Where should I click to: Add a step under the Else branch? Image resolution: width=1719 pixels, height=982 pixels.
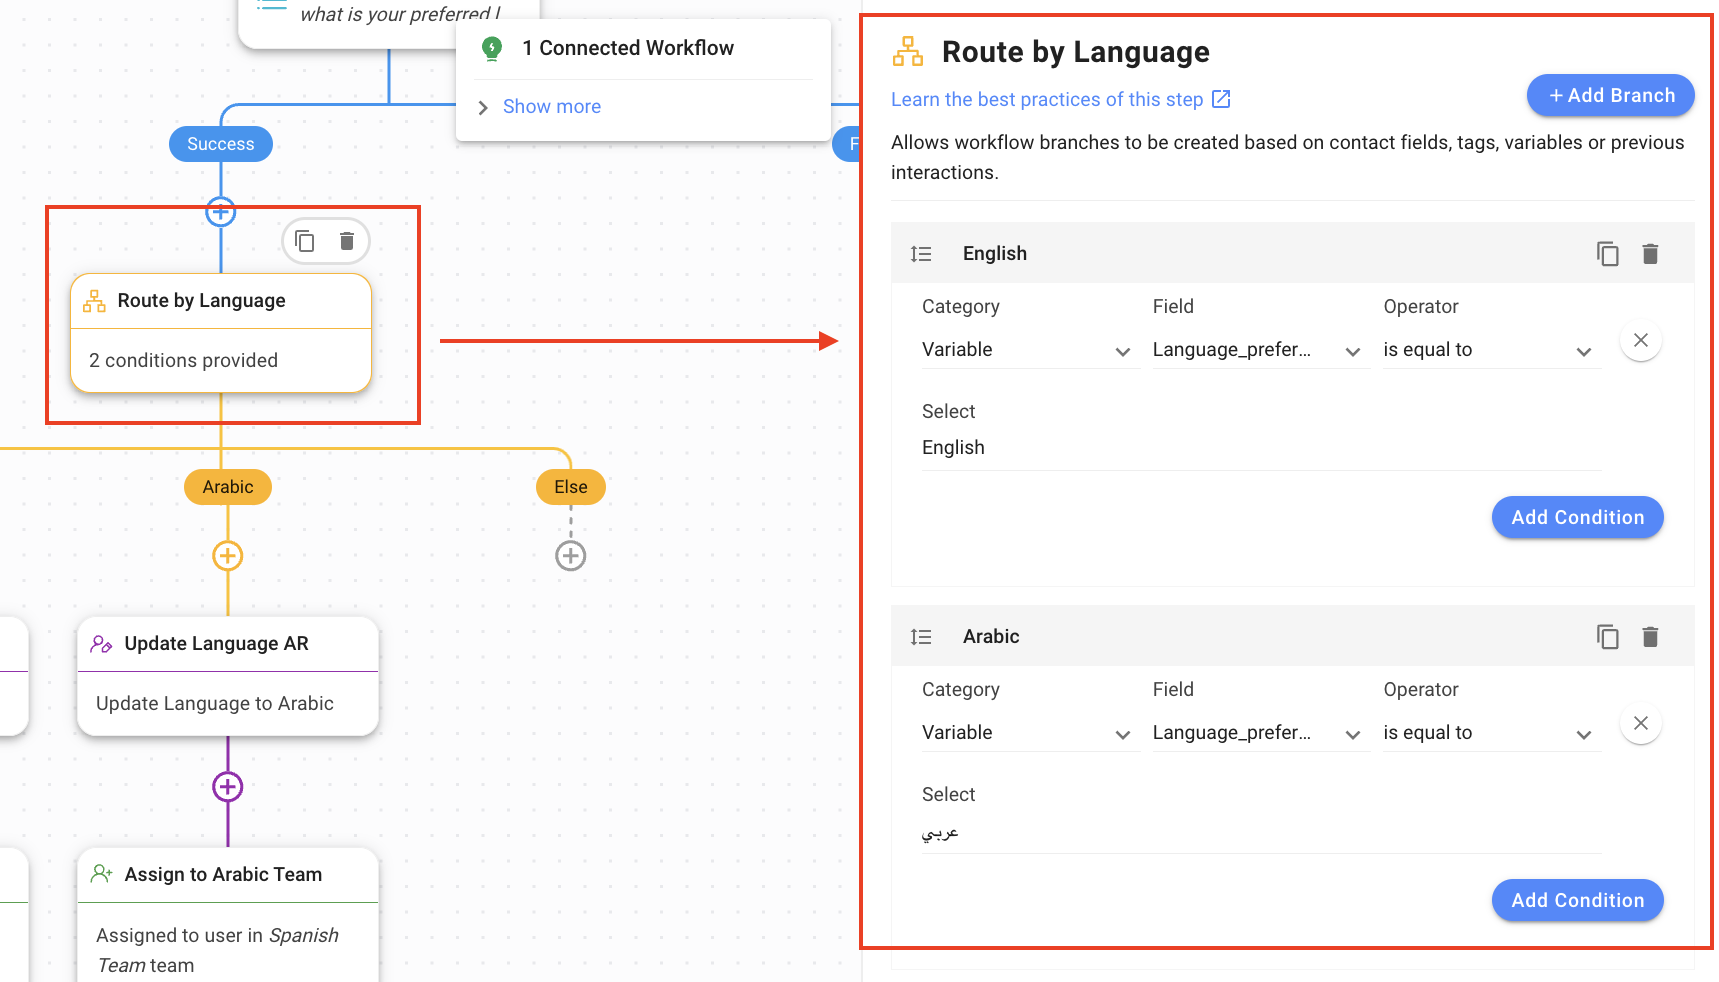point(571,556)
